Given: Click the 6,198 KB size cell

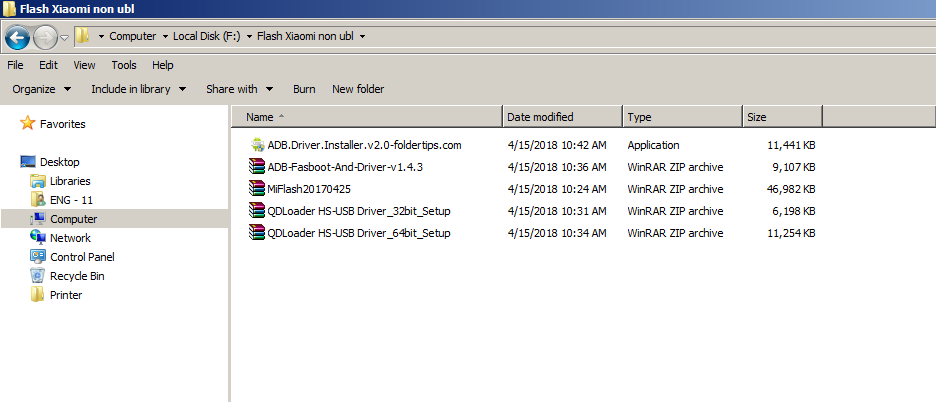Looking at the screenshot, I should 793,211.
